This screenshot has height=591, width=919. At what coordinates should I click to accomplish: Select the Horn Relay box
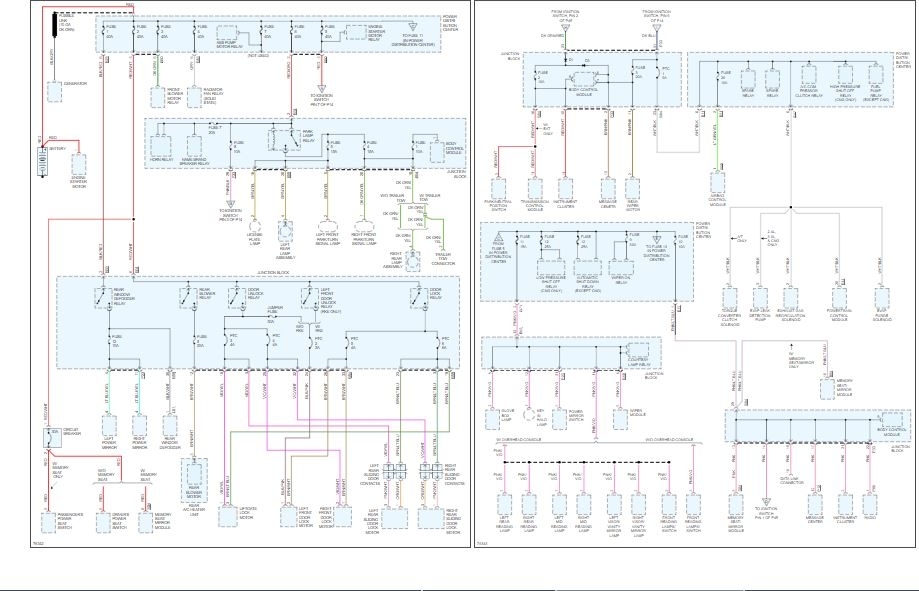pos(160,146)
